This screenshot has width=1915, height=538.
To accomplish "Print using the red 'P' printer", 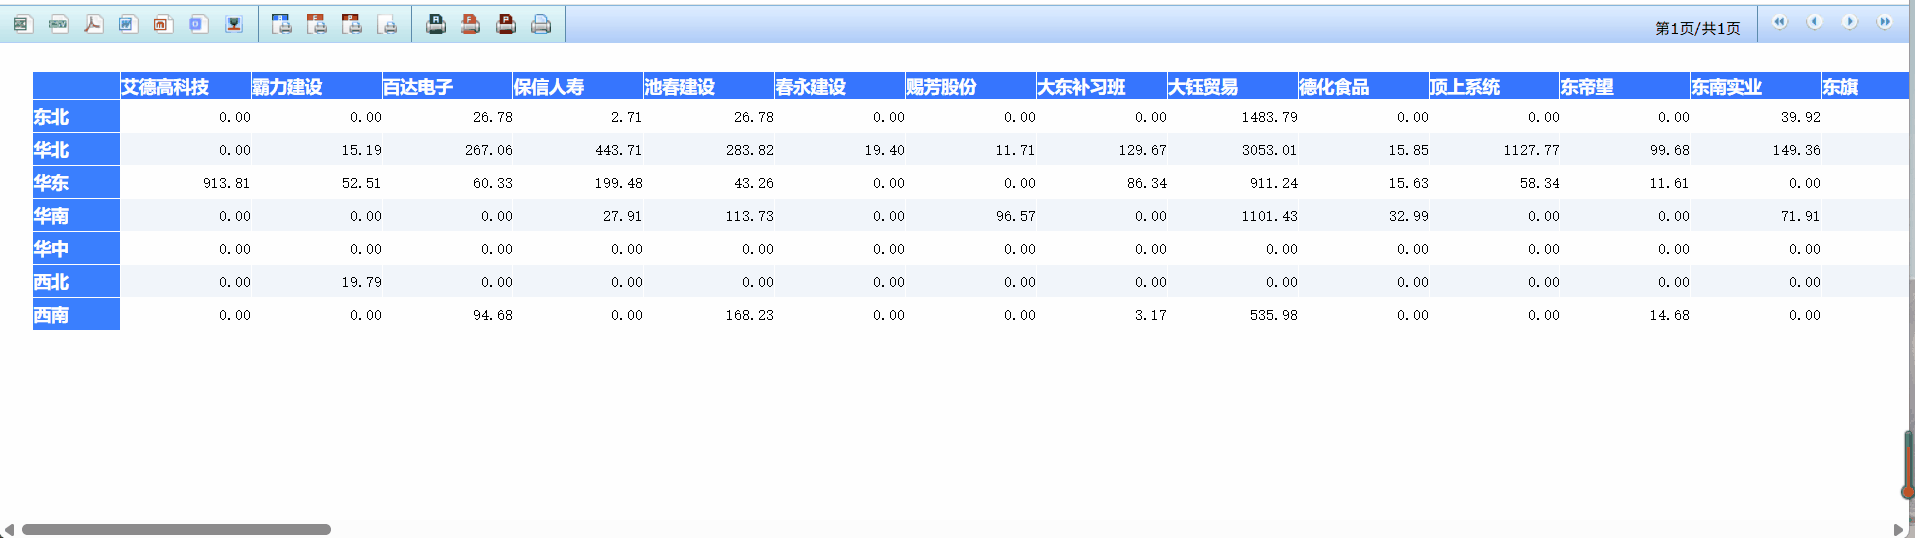I will coord(506,24).
